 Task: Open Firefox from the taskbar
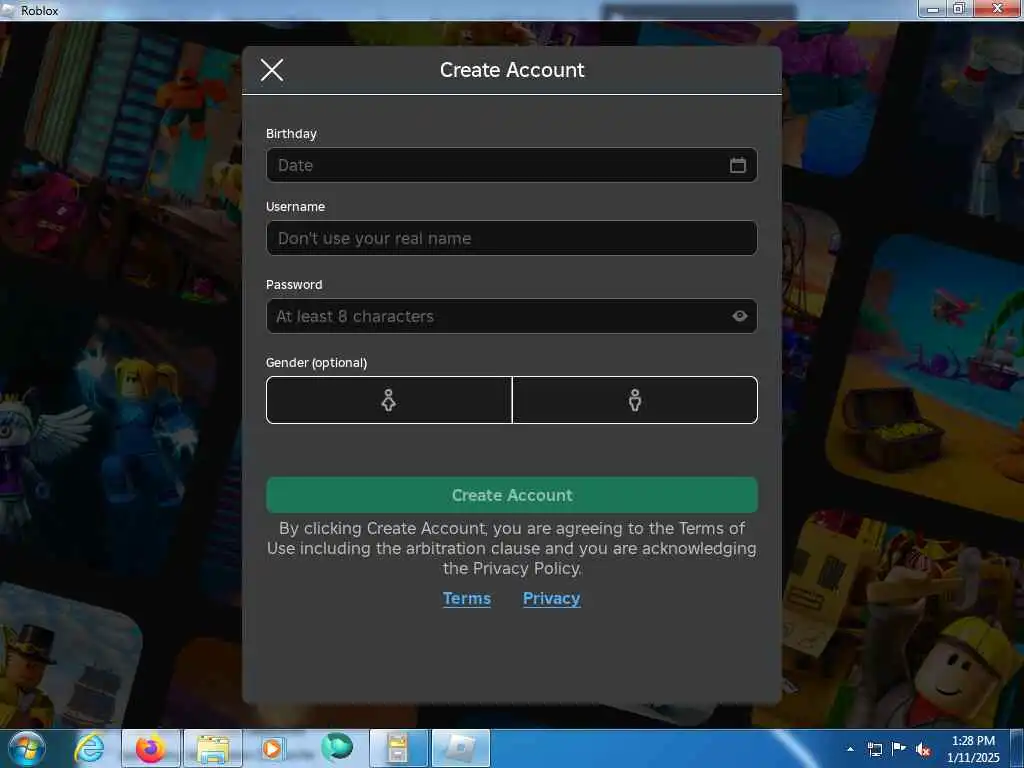(x=150, y=748)
